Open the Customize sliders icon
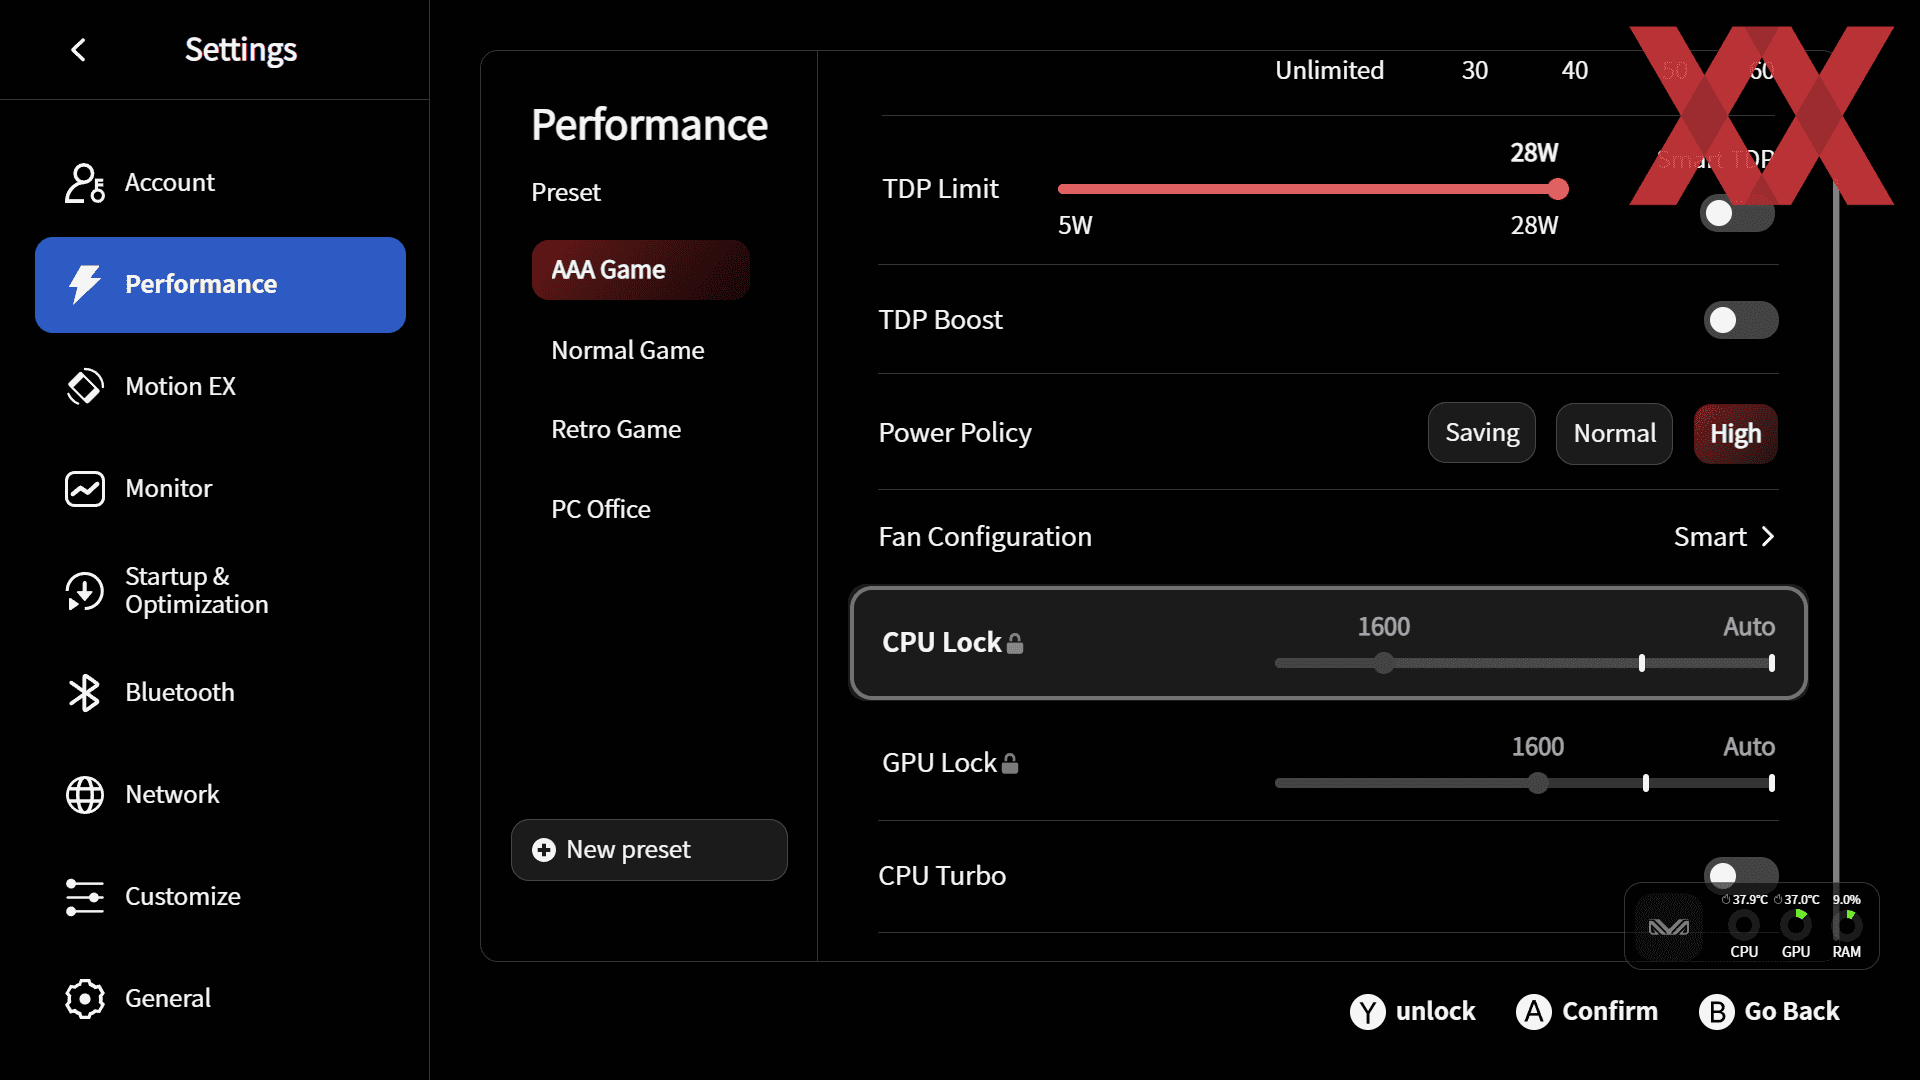Viewport: 1920px width, 1080px height. point(85,897)
